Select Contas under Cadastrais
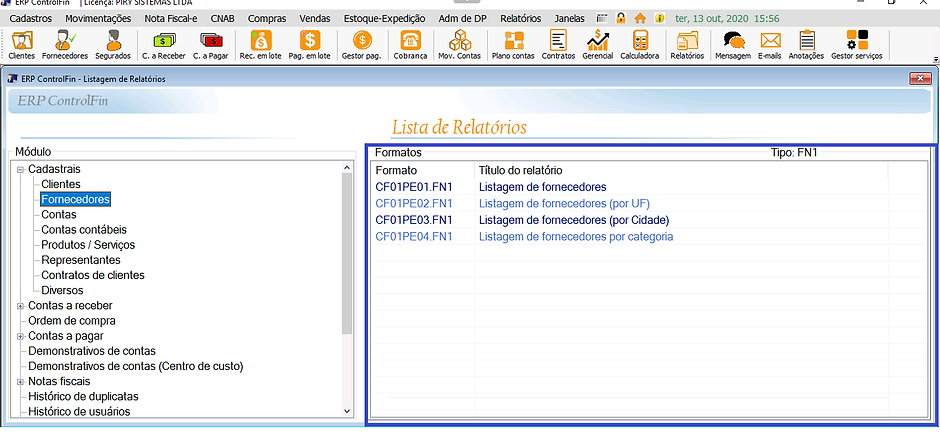 (x=59, y=215)
